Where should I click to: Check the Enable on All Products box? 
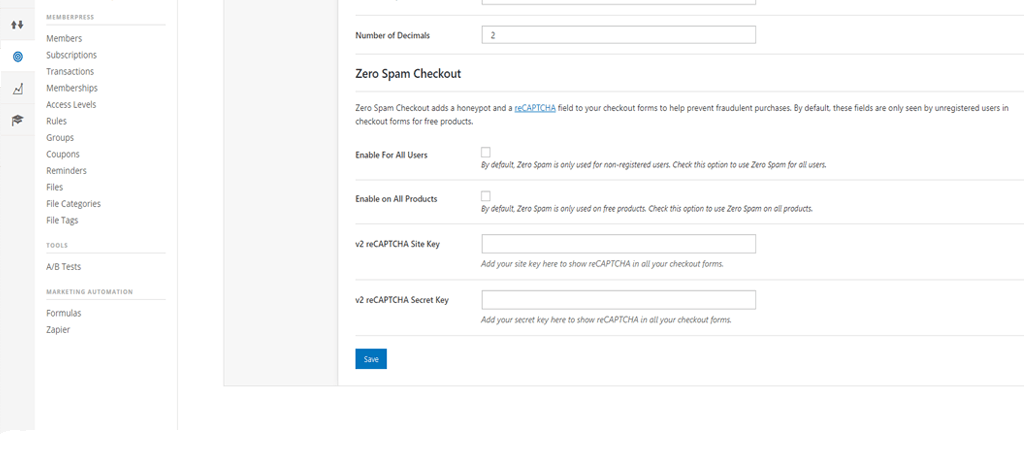(x=486, y=196)
